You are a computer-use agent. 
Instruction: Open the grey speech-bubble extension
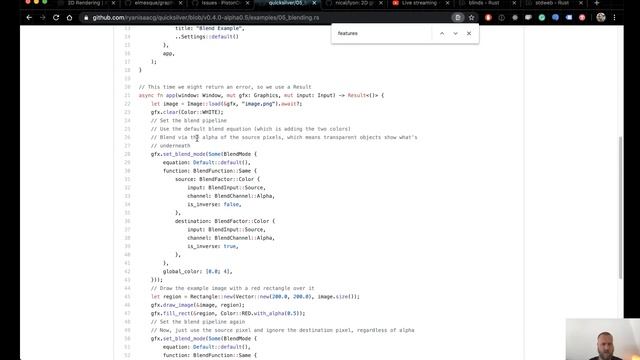528,18
